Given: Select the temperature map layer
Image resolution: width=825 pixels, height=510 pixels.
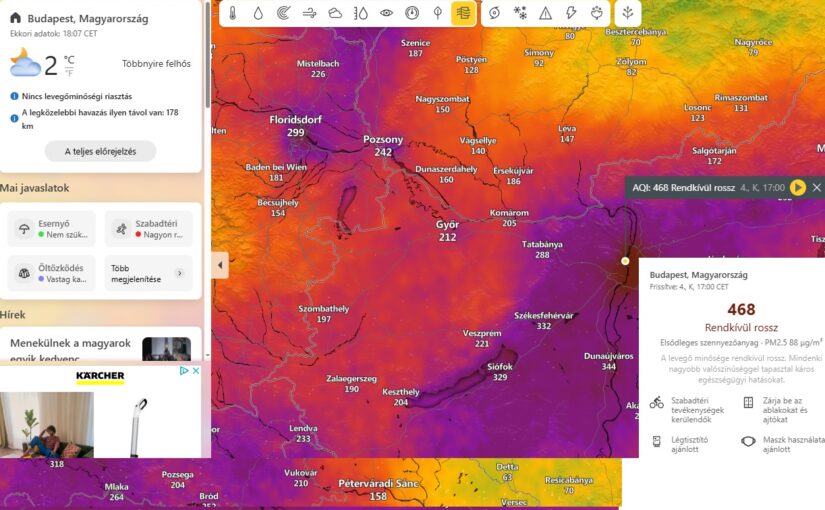Looking at the screenshot, I should (x=232, y=13).
